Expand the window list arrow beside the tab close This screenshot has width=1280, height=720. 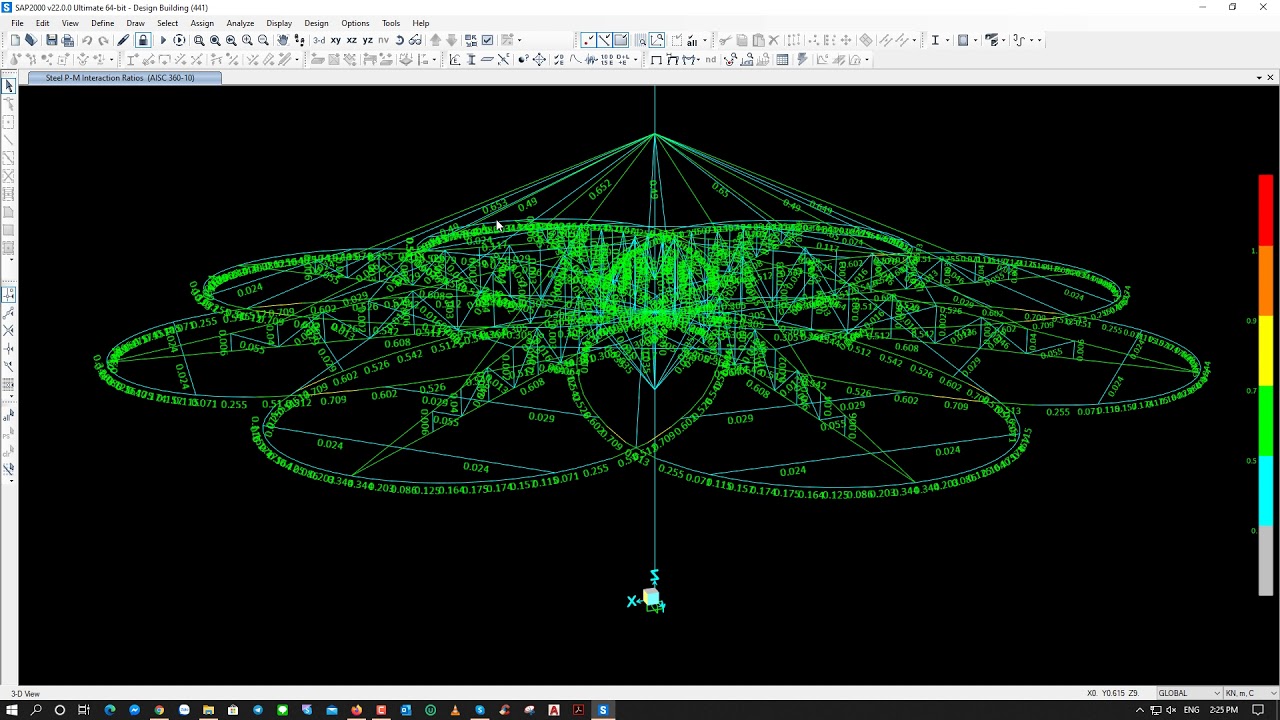point(1259,78)
